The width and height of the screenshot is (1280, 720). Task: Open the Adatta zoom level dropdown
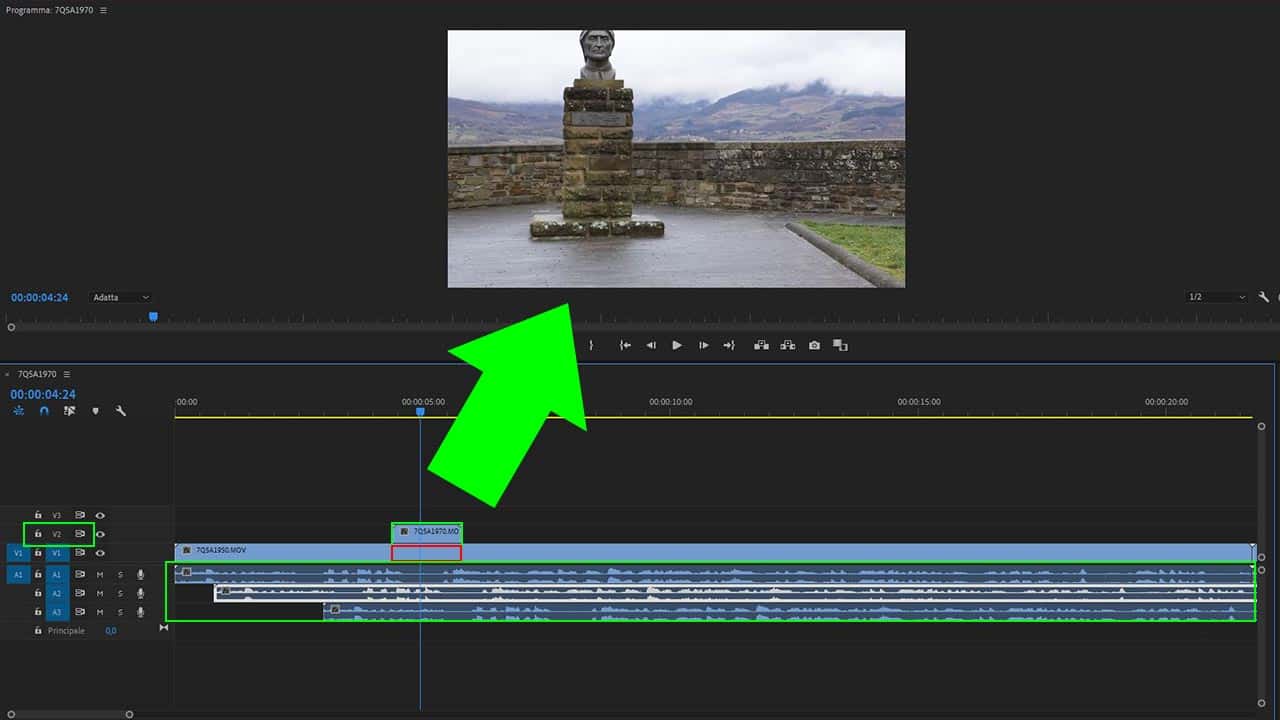(x=121, y=297)
